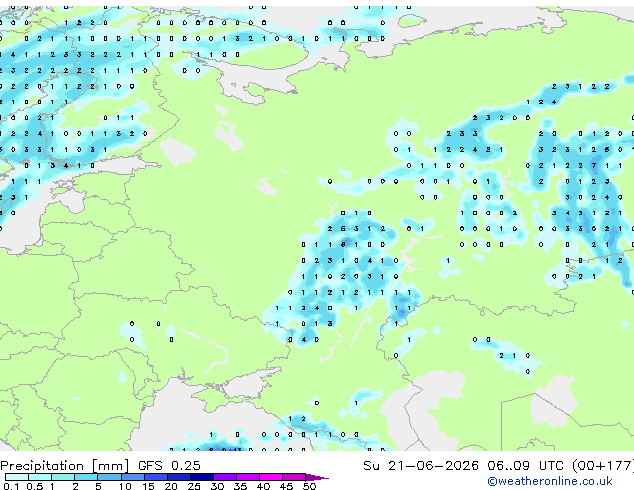This screenshot has width=634, height=490.
Task: Choose the 20–25 mm legend color swatch
Action: coord(179,477)
